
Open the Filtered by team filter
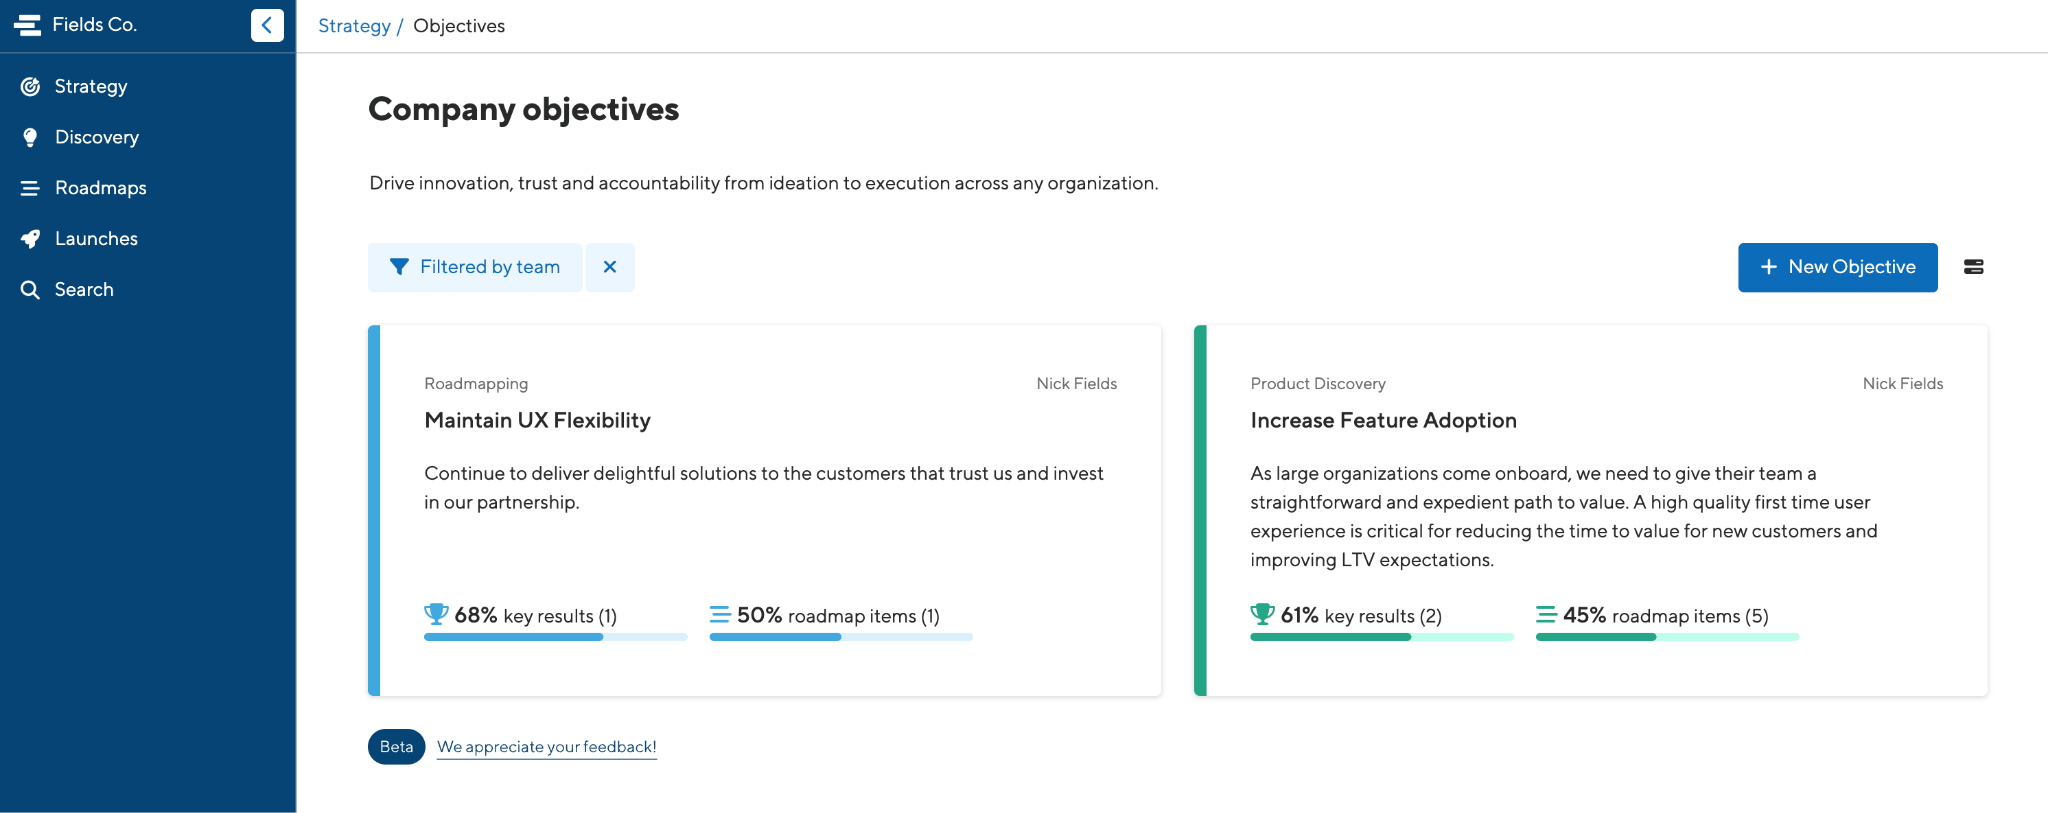475,267
